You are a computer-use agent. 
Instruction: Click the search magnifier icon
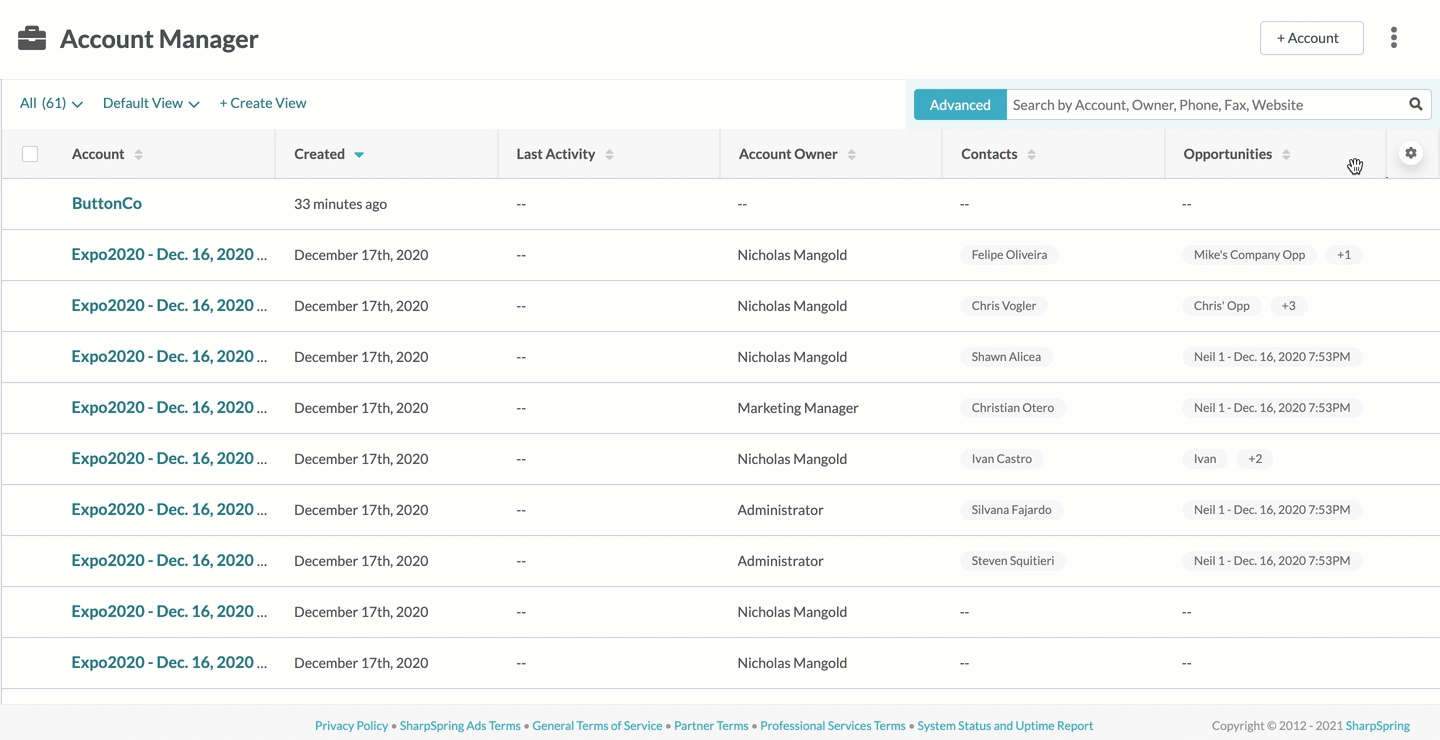point(1416,104)
